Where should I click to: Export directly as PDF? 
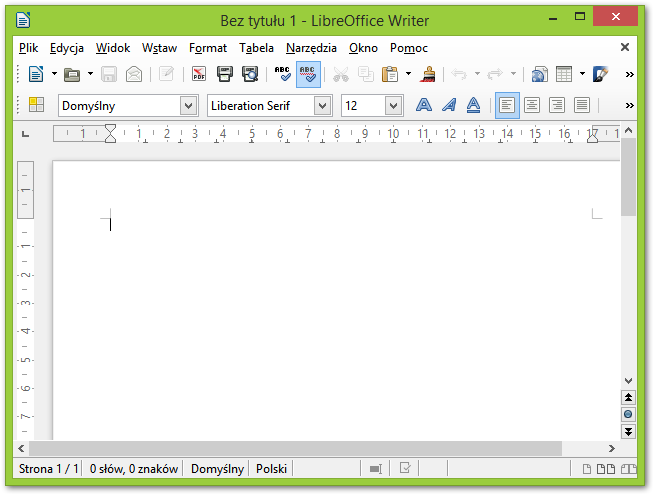[x=199, y=74]
